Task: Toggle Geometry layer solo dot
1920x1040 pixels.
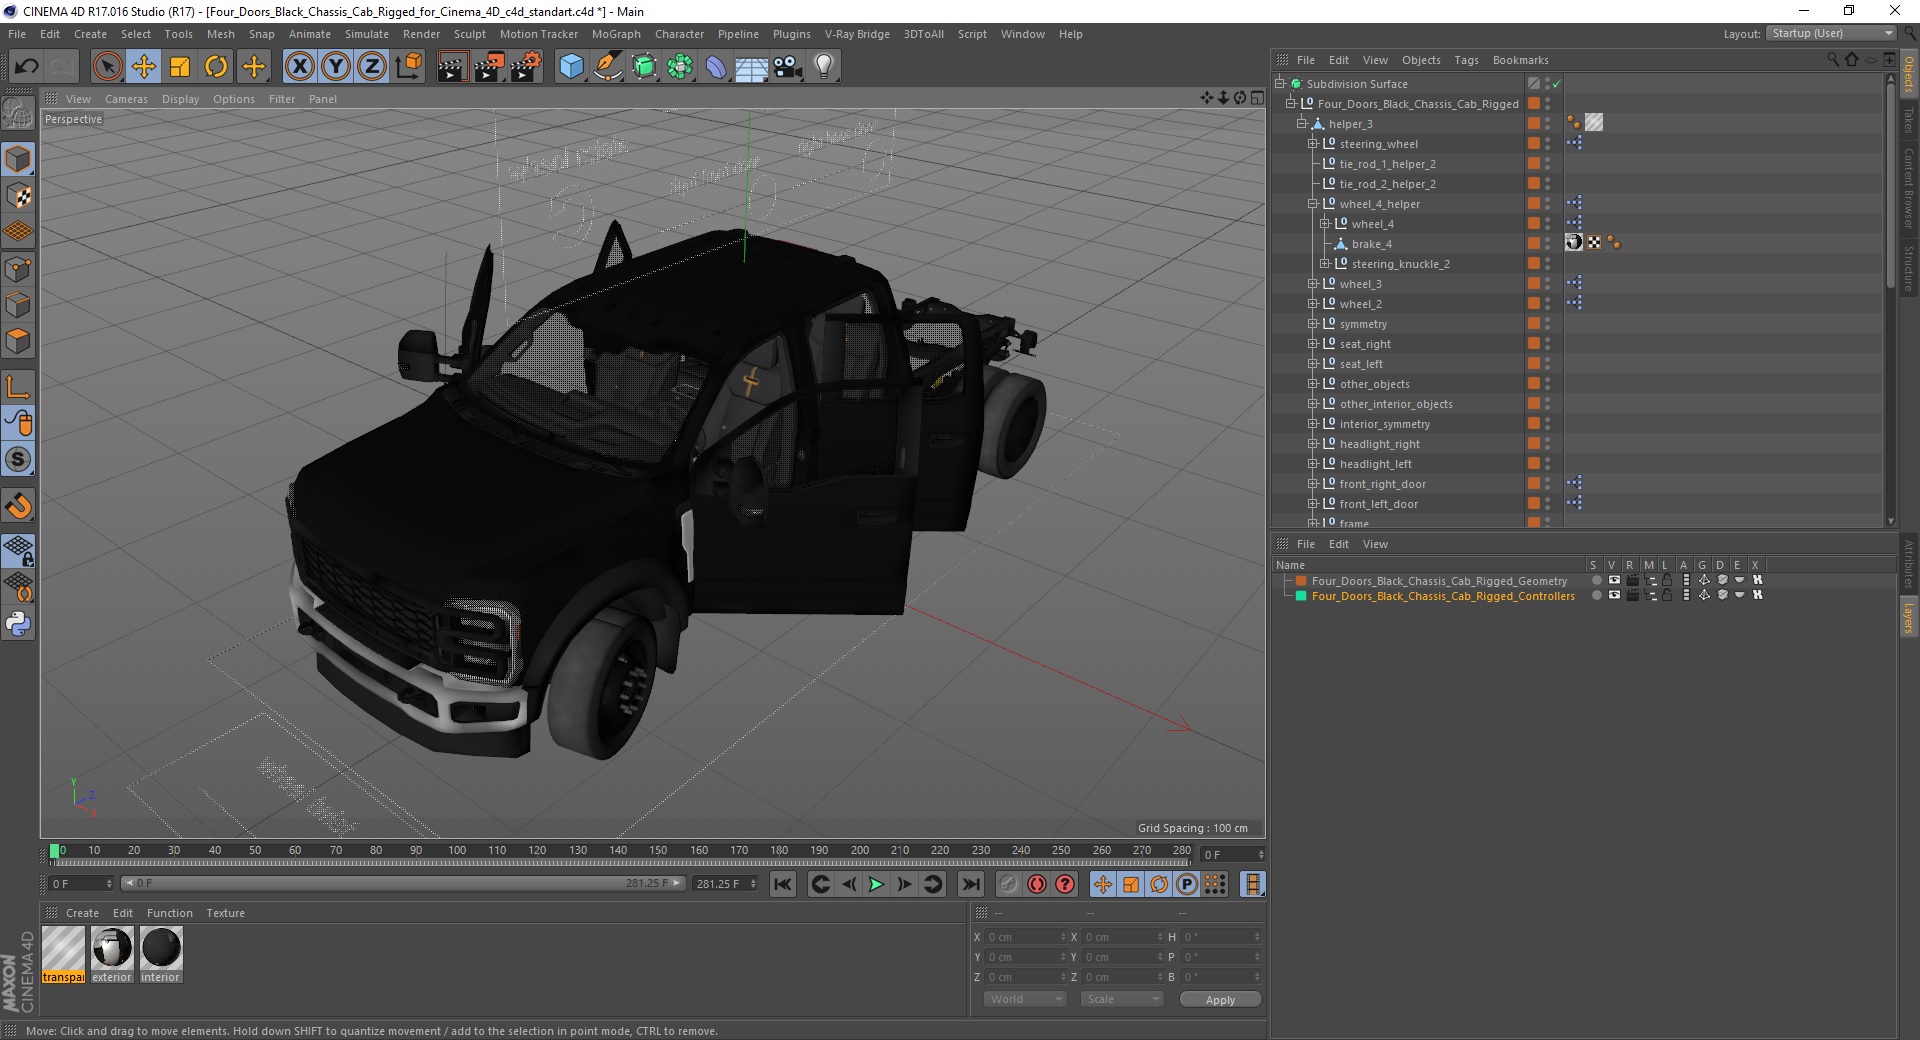Action: [1596, 580]
